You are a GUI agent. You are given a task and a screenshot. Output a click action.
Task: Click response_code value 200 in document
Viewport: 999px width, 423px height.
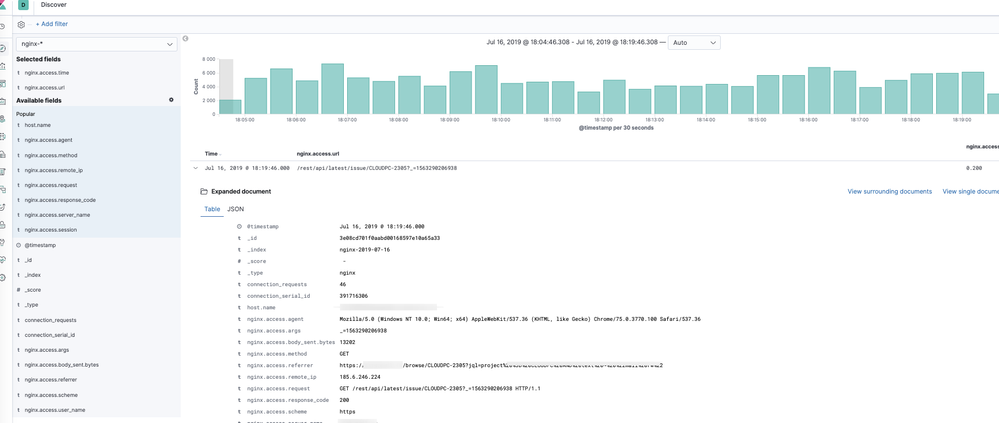point(345,400)
